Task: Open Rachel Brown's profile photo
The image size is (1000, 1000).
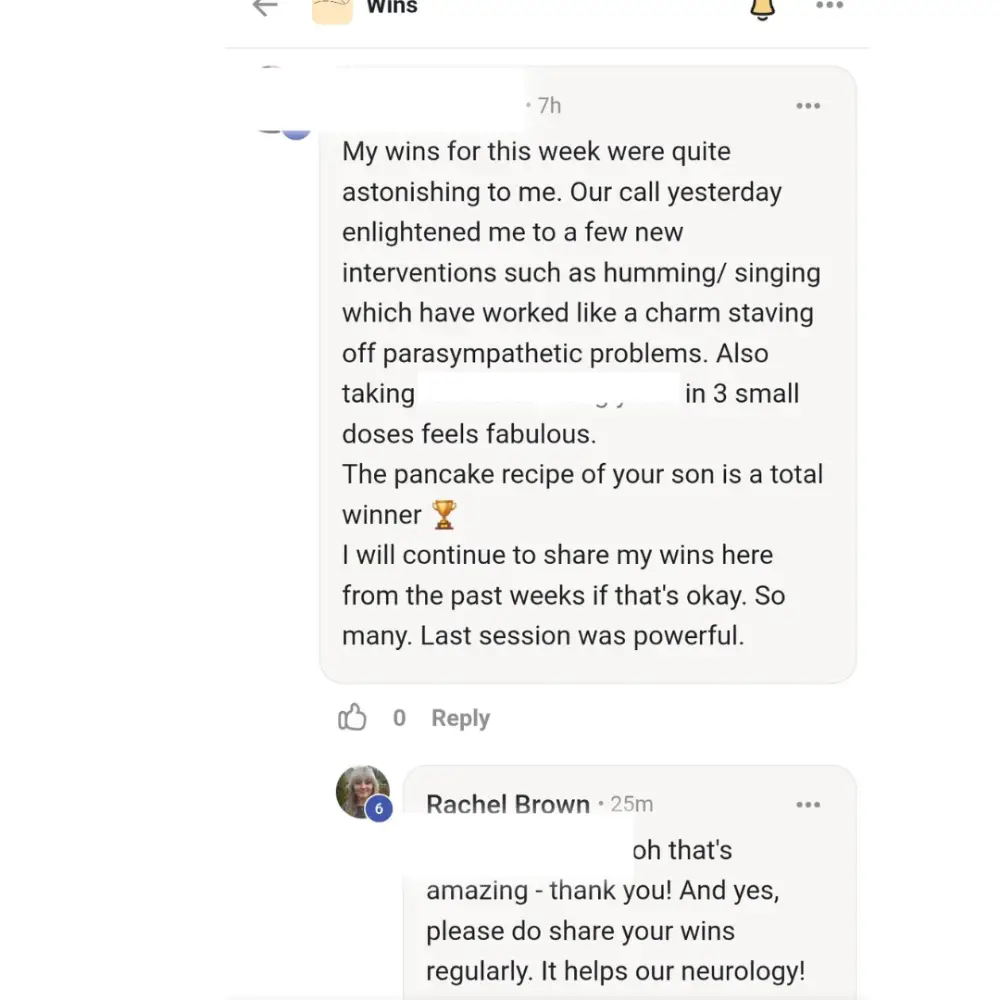Action: click(360, 790)
